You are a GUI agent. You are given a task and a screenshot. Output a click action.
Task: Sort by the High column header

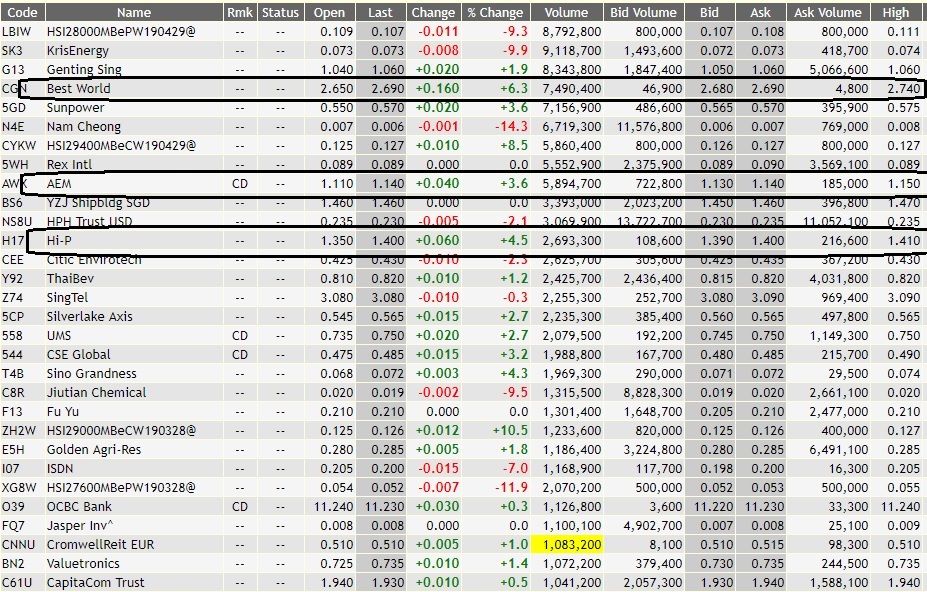pyautogui.click(x=896, y=12)
